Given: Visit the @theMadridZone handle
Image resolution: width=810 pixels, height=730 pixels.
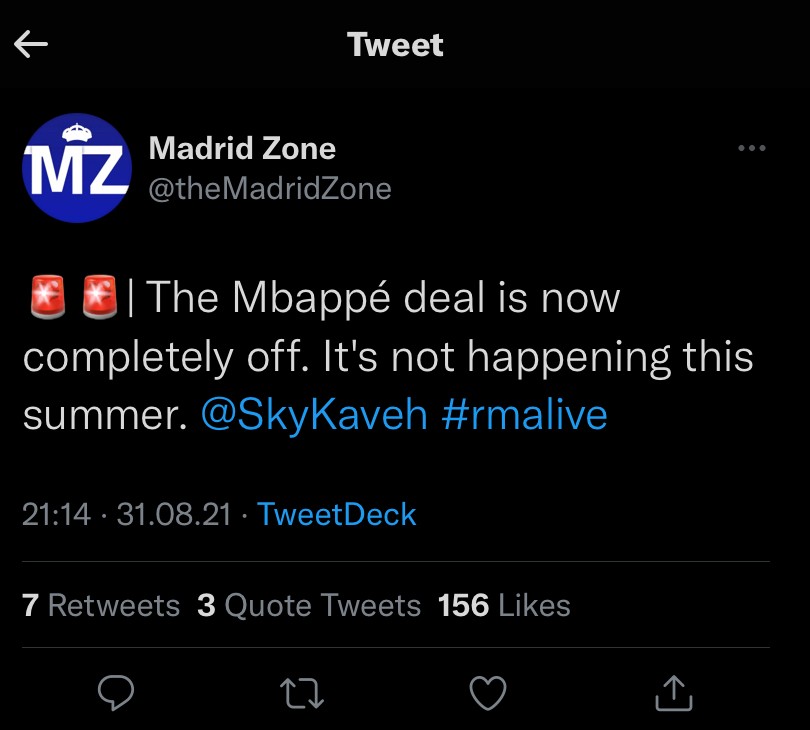Looking at the screenshot, I should (x=269, y=187).
